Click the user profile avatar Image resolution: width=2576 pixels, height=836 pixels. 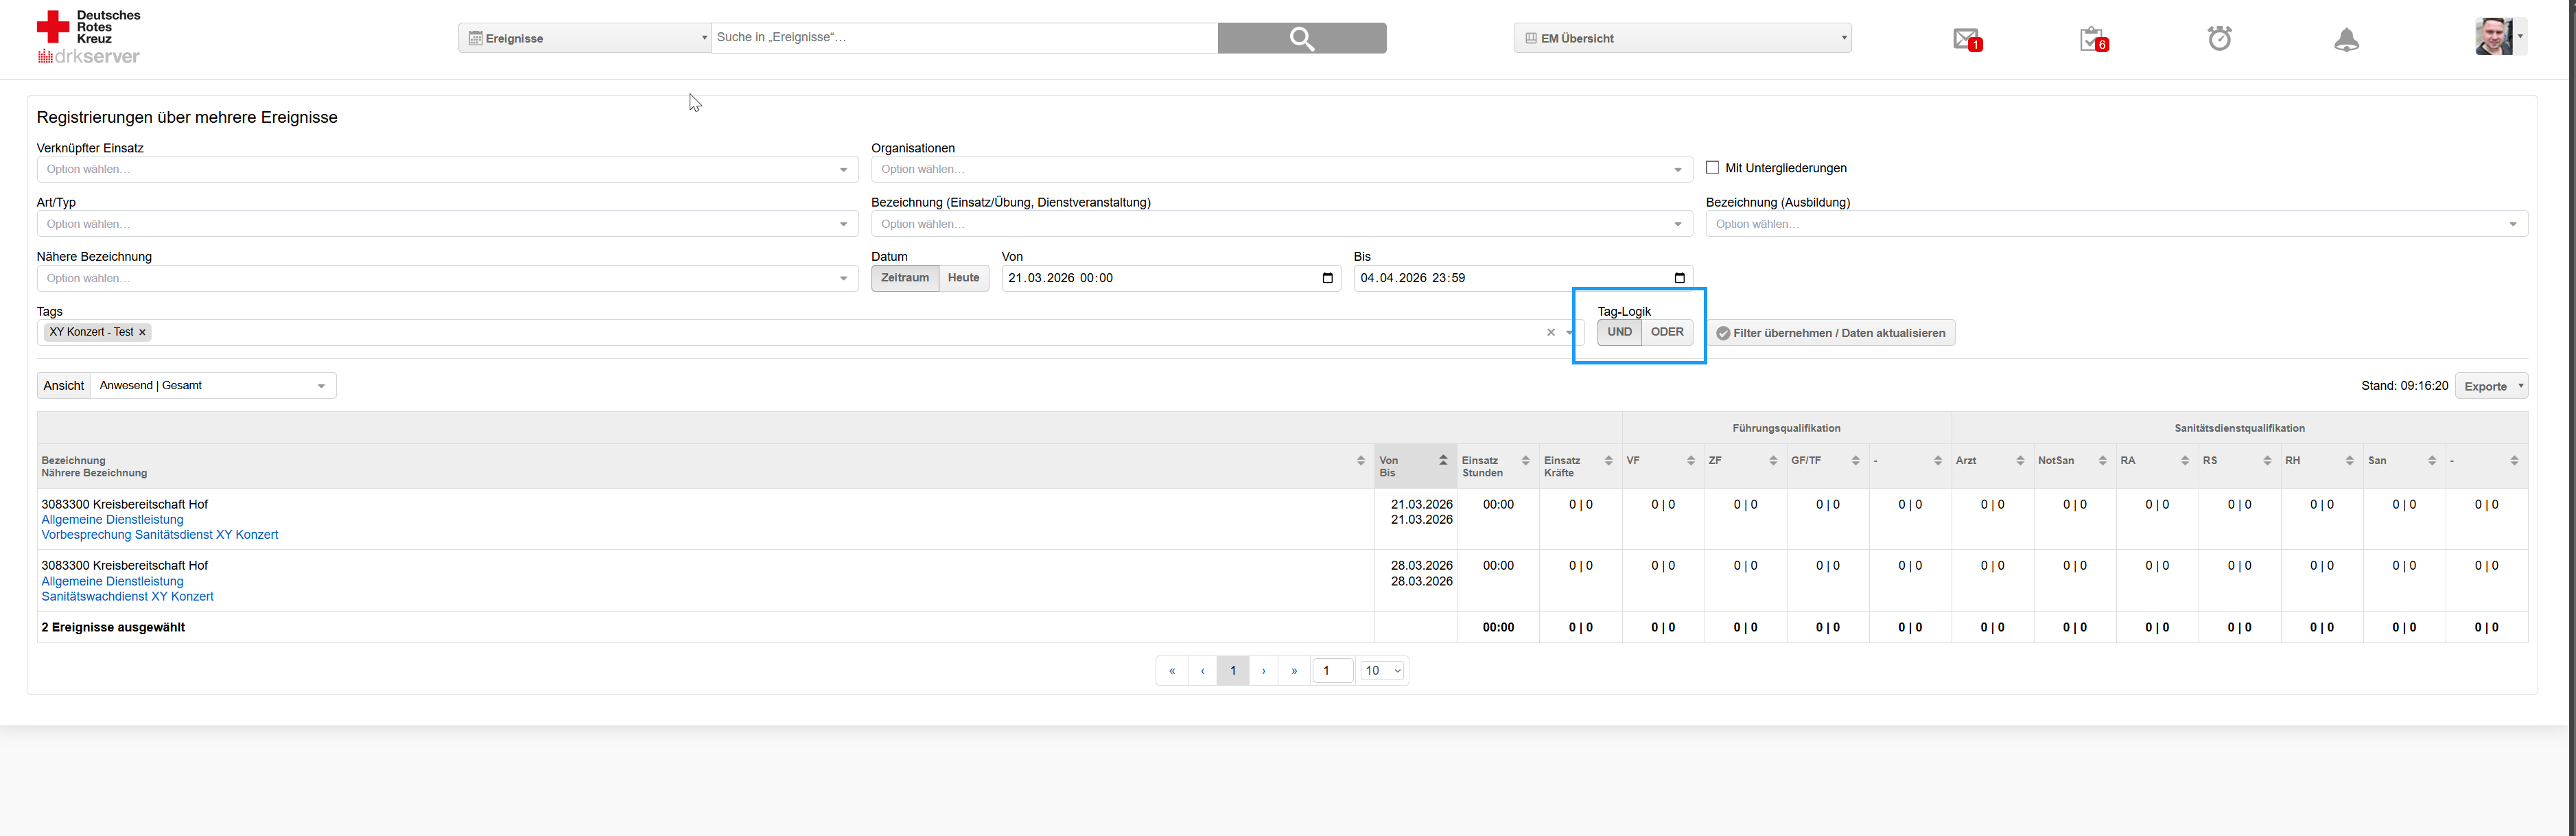(2493, 36)
